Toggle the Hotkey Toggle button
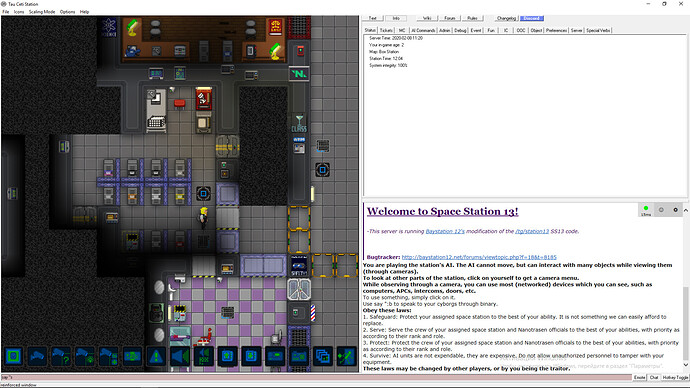This screenshot has height=388, width=690. (x=675, y=377)
